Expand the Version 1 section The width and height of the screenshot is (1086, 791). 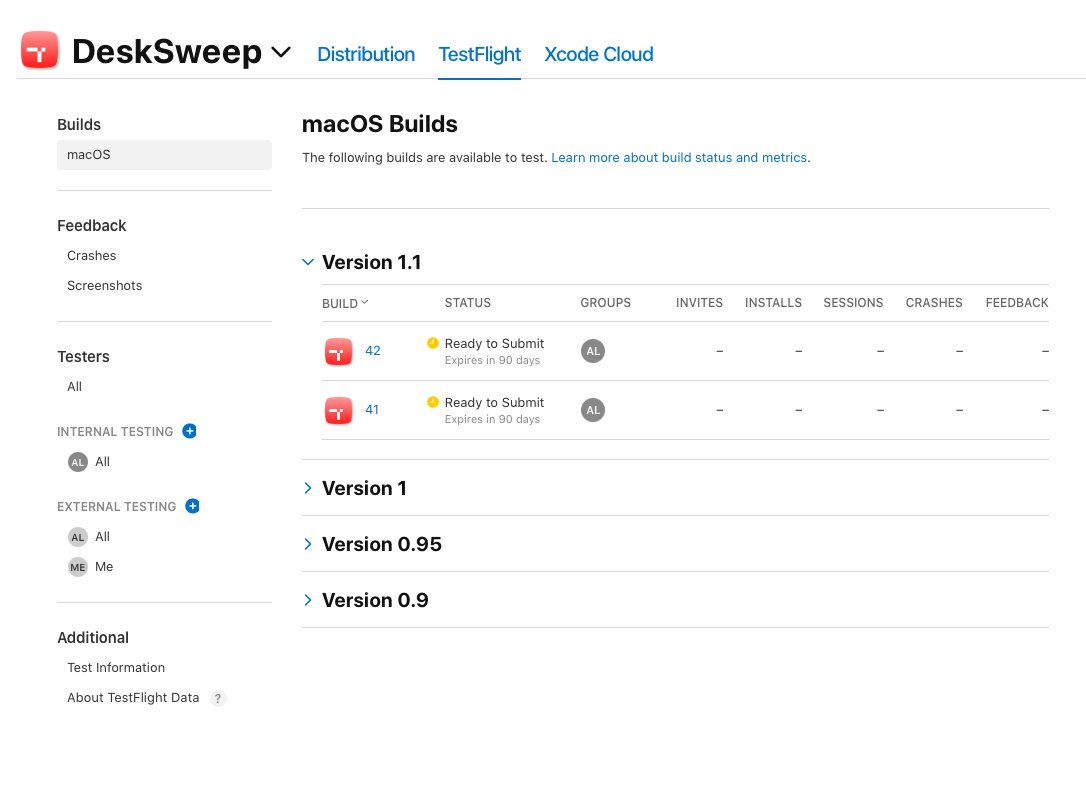tap(308, 488)
